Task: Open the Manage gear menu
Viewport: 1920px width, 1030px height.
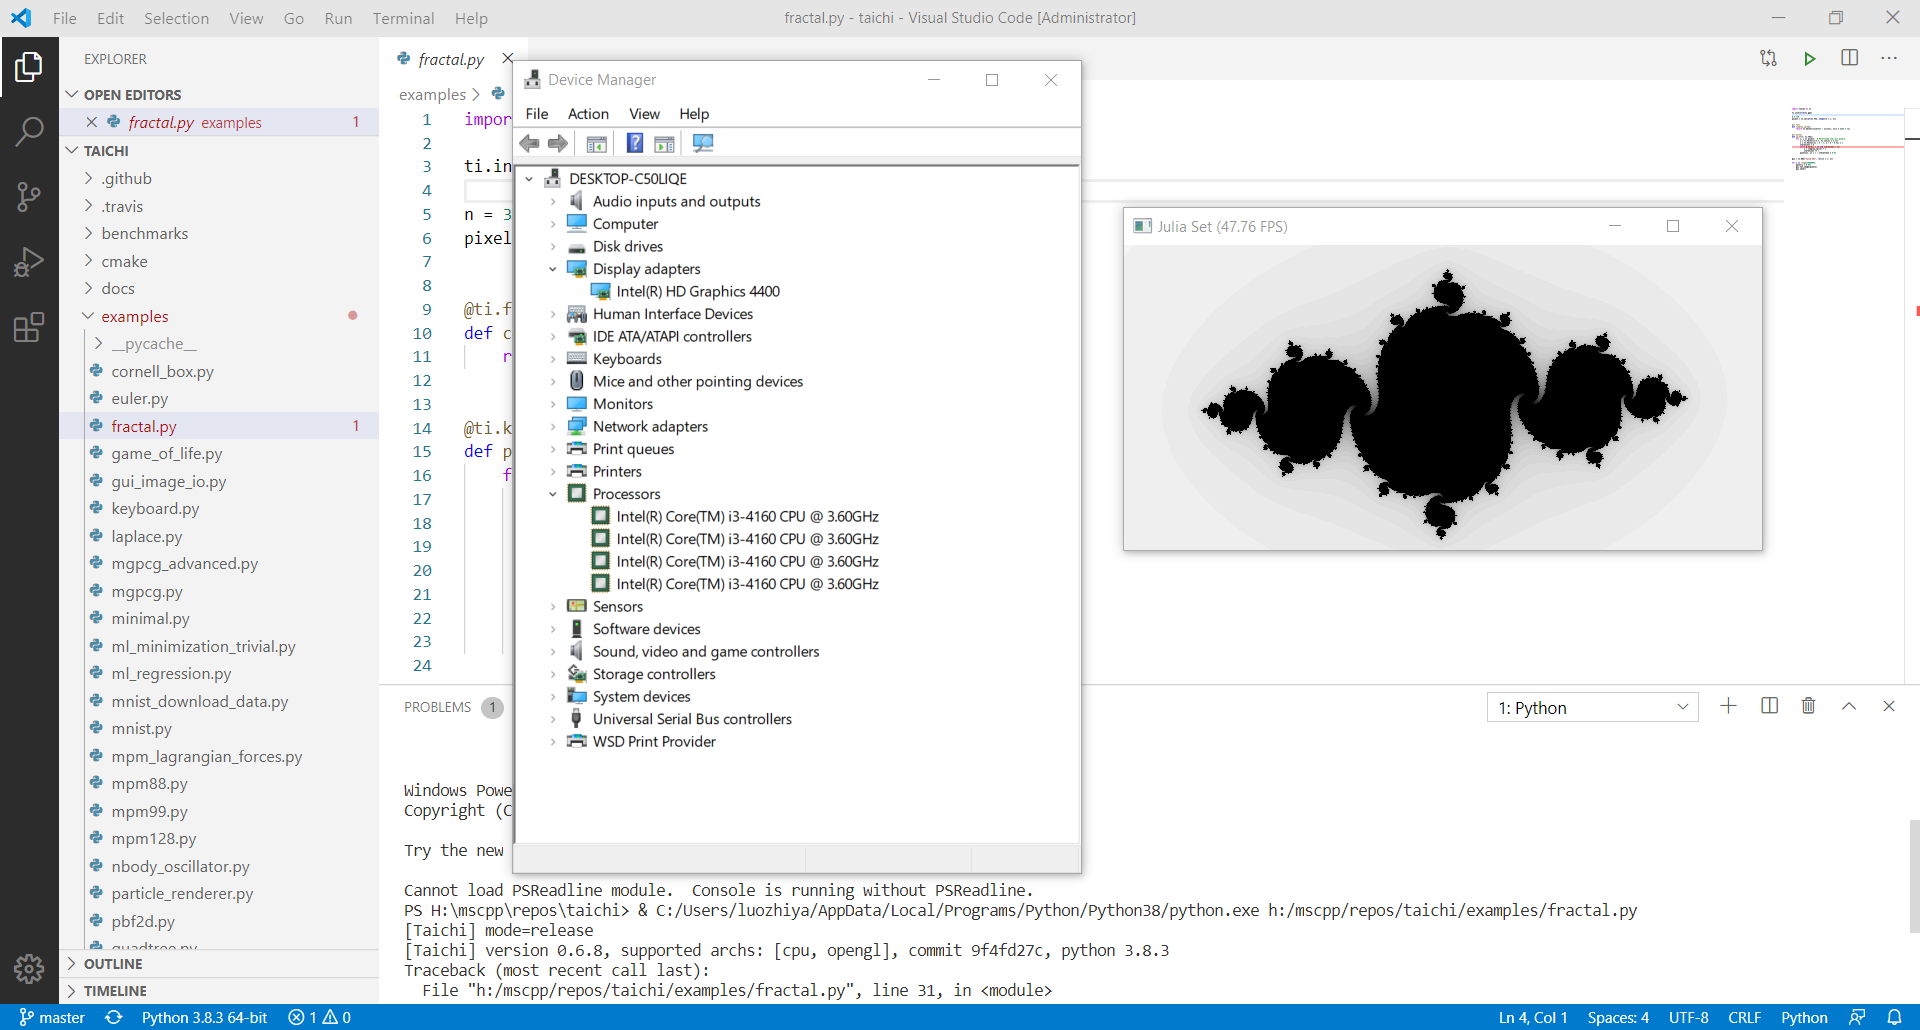Action: [29, 968]
